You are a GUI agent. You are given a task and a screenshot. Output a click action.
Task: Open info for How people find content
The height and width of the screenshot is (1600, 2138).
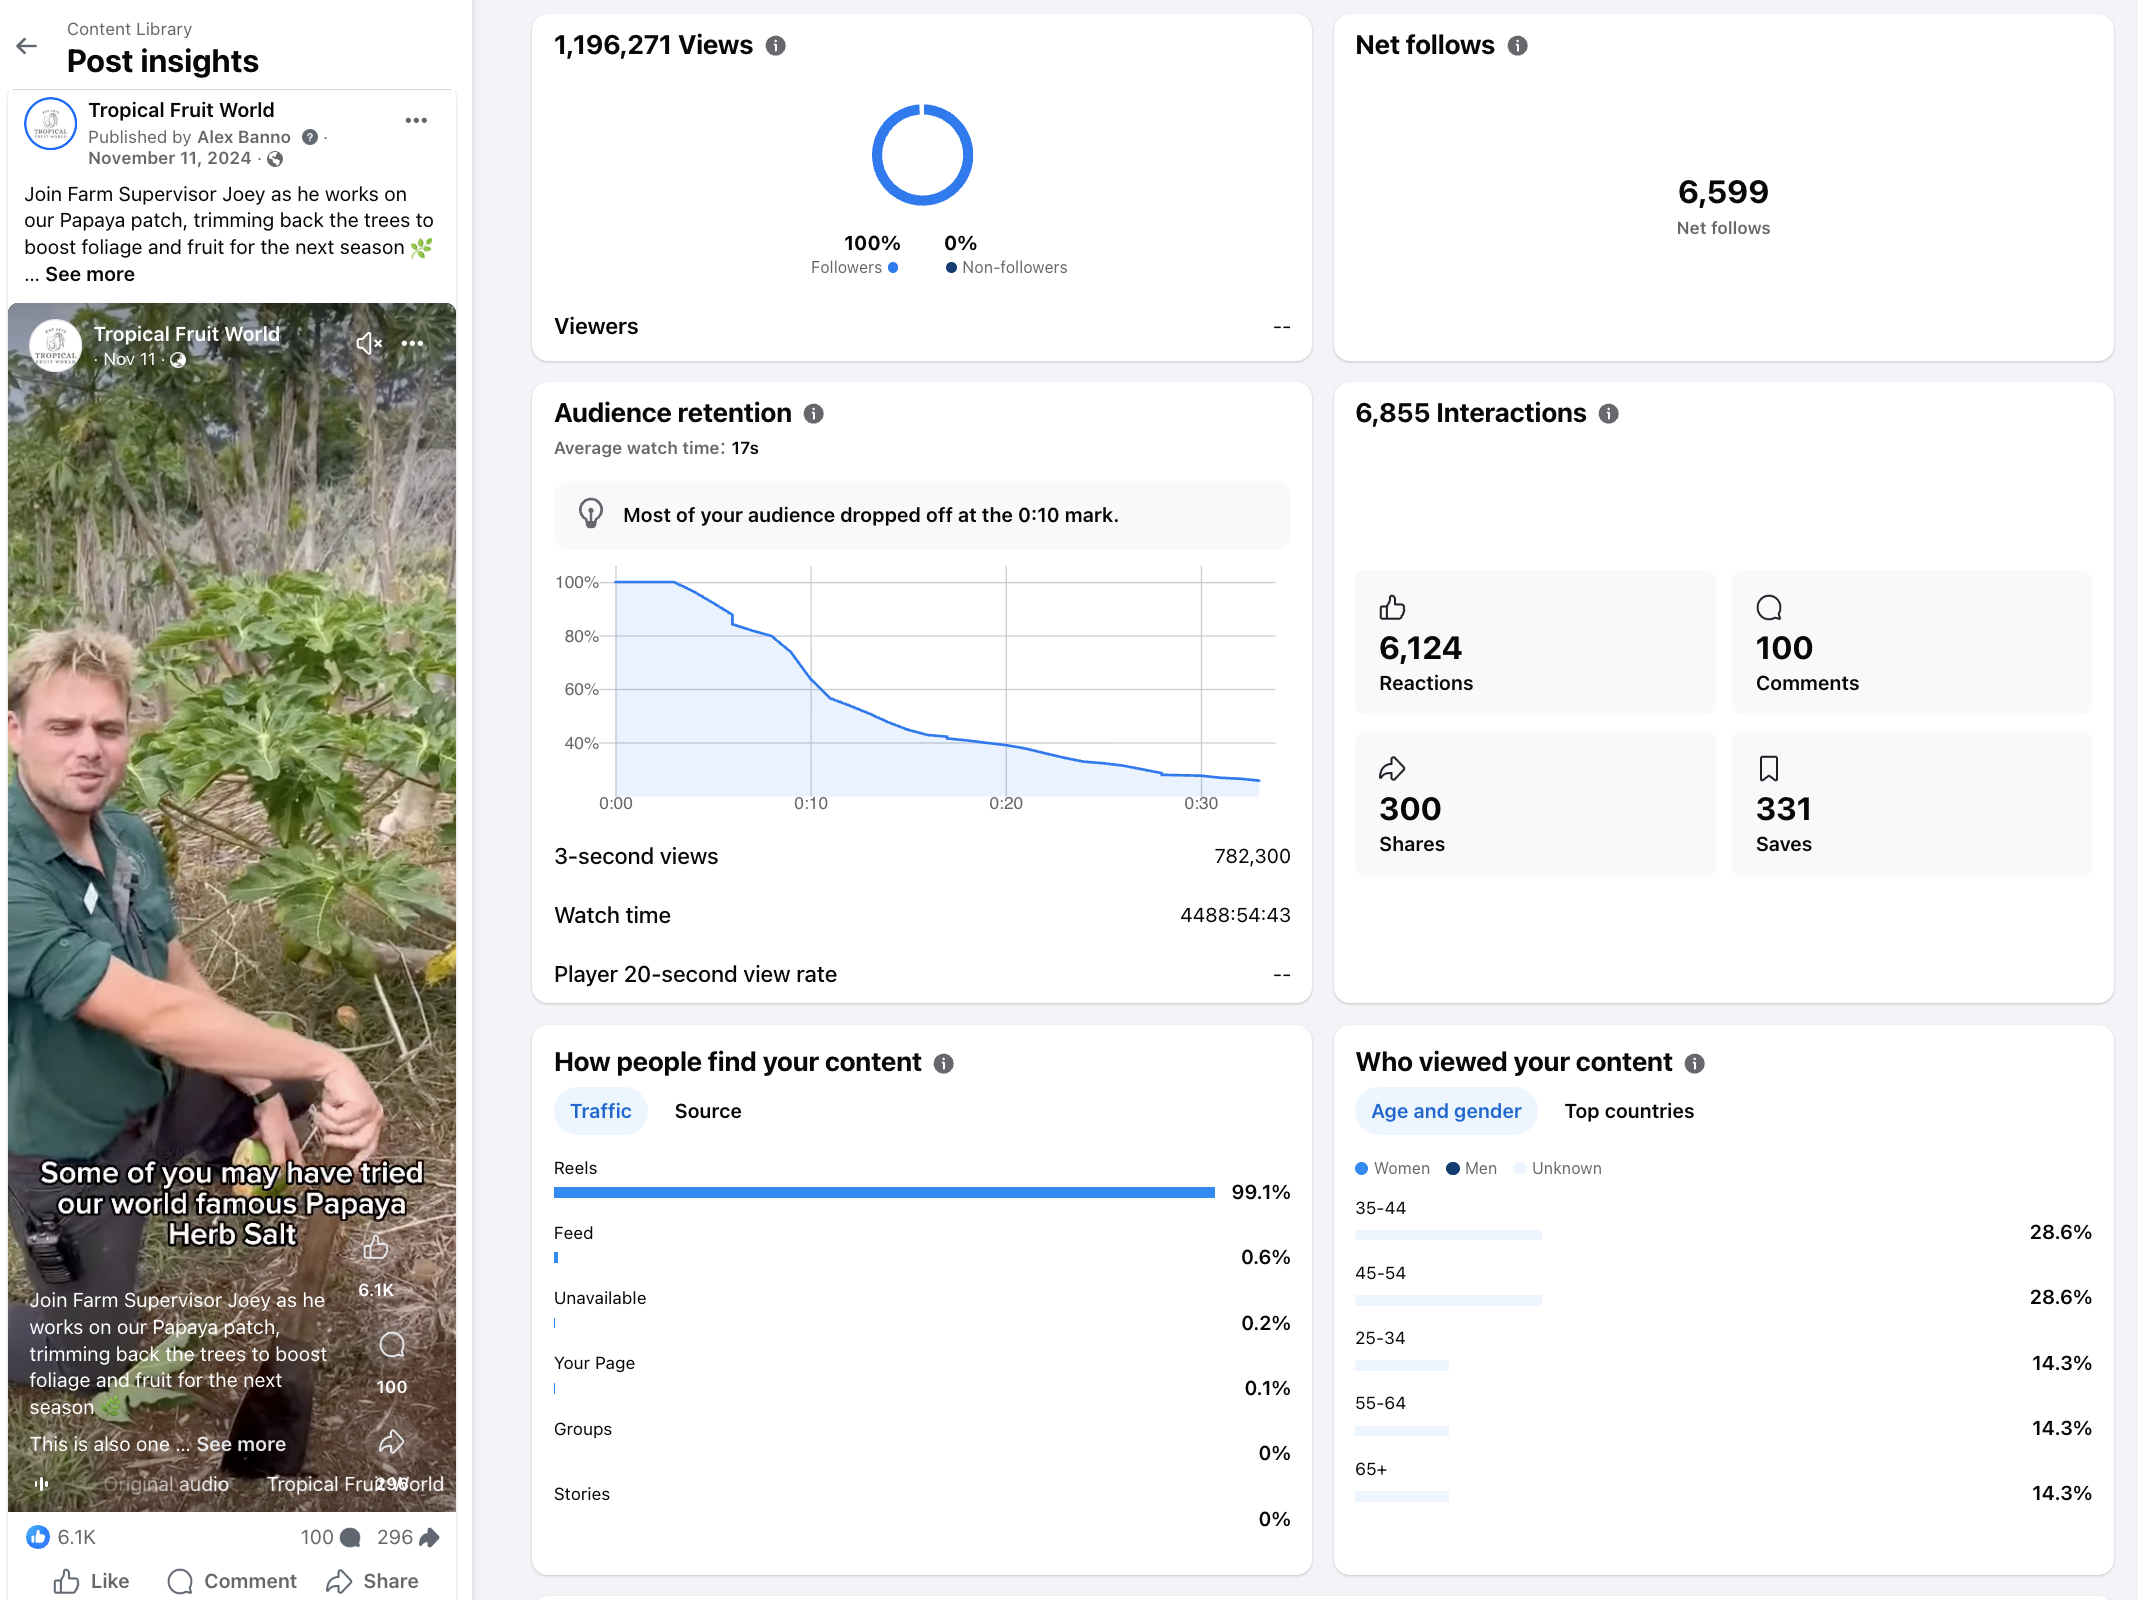click(943, 1063)
